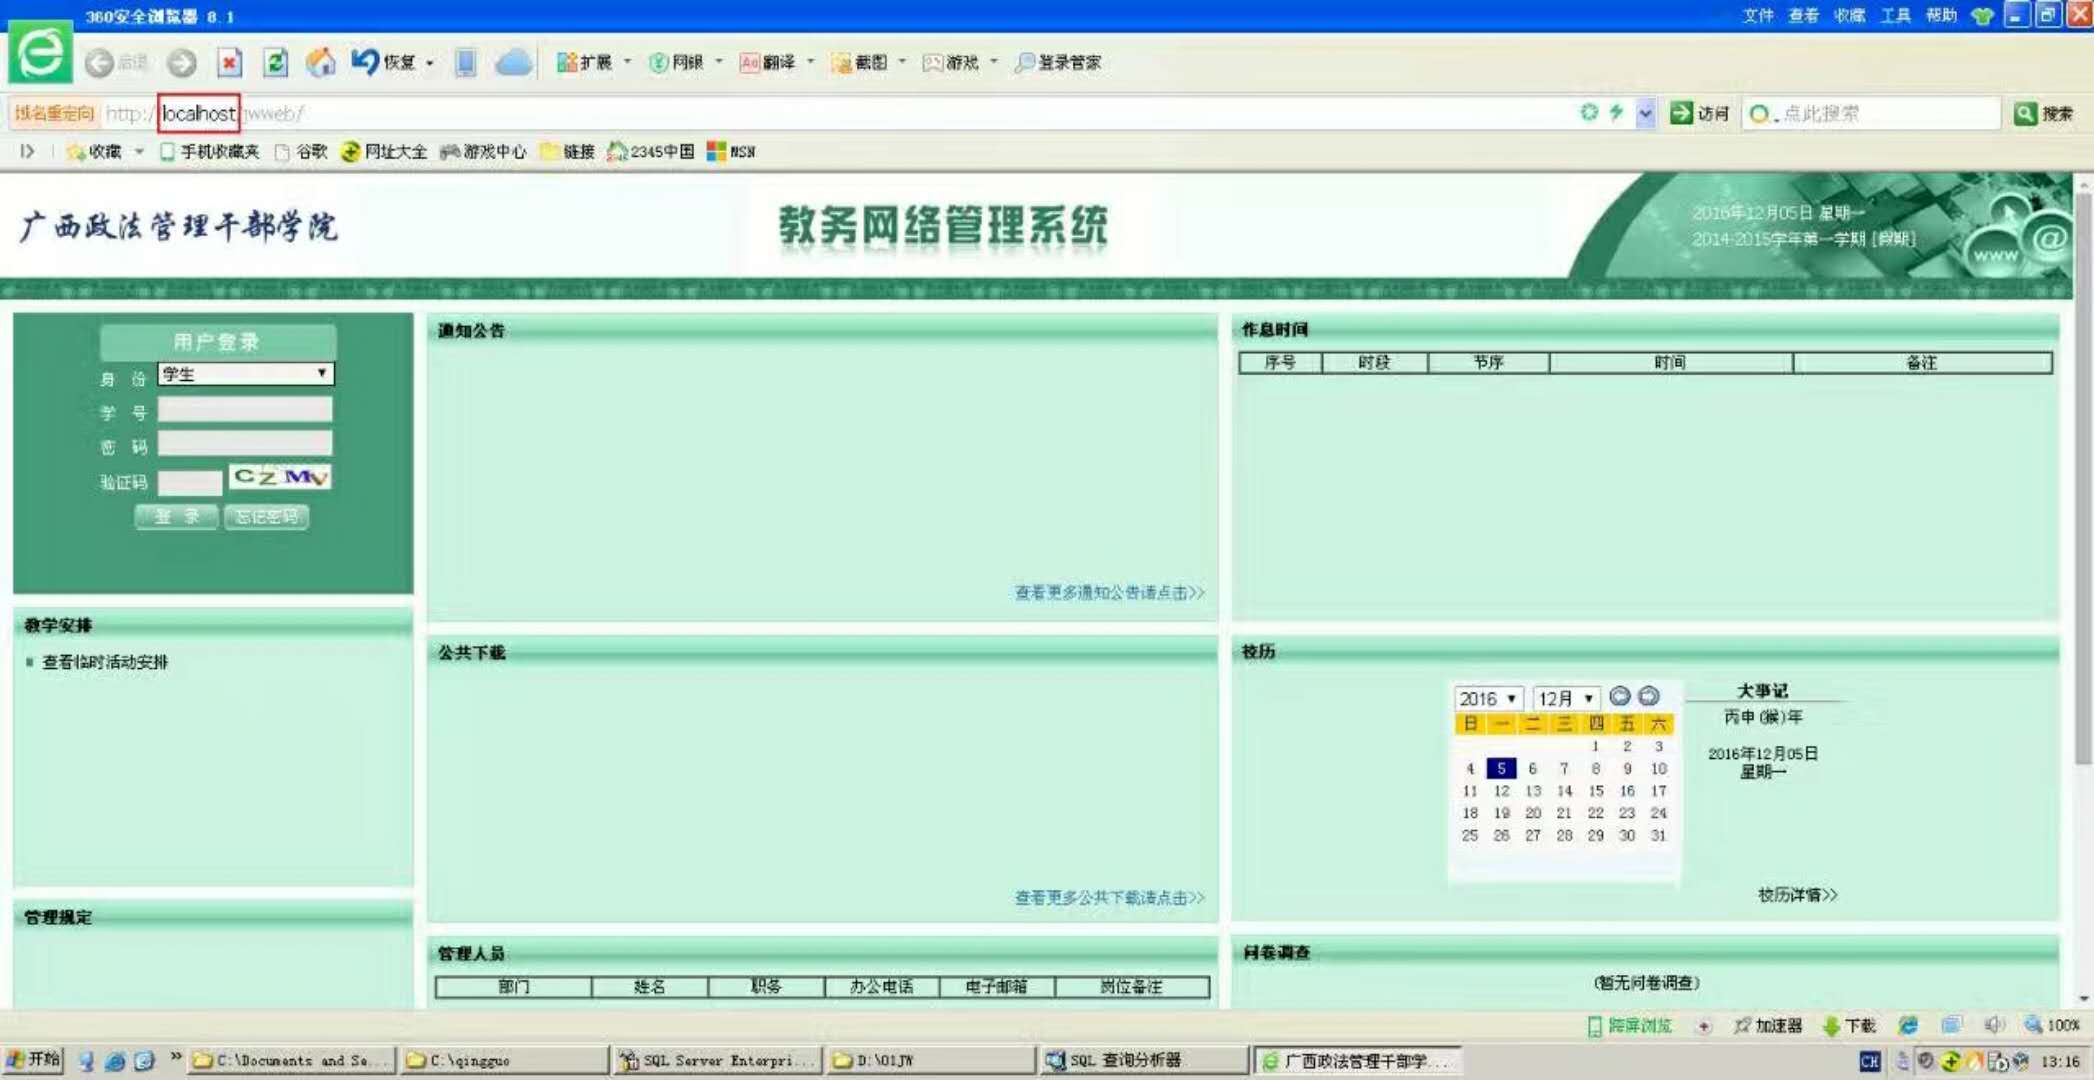Open the 工具 menu in title bar
The width and height of the screenshot is (2094, 1080).
tap(1895, 15)
